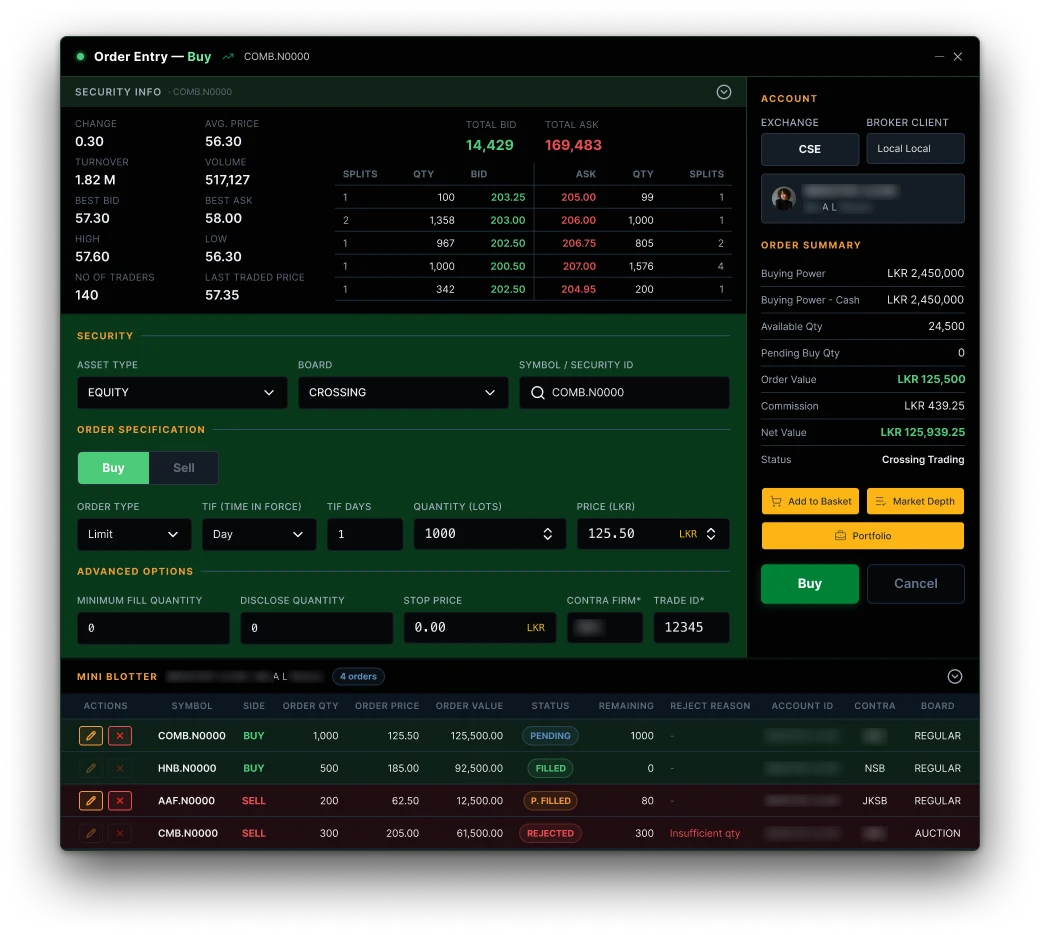Click cancel X on CMB.N0000 row
Image resolution: width=1040 pixels, height=935 pixels.
(x=119, y=833)
